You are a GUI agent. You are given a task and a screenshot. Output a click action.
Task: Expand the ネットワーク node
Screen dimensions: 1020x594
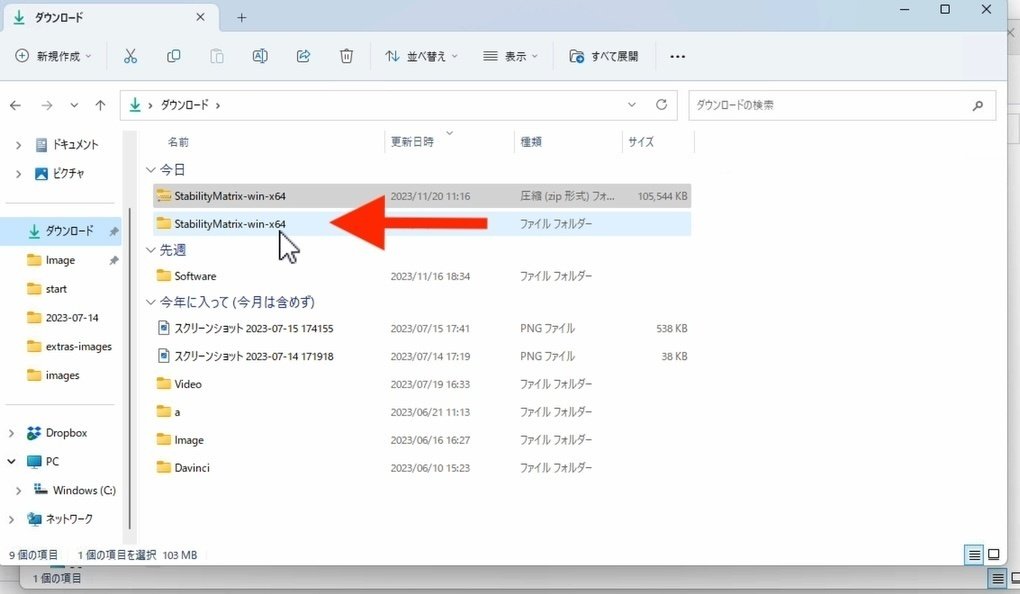[x=11, y=519]
